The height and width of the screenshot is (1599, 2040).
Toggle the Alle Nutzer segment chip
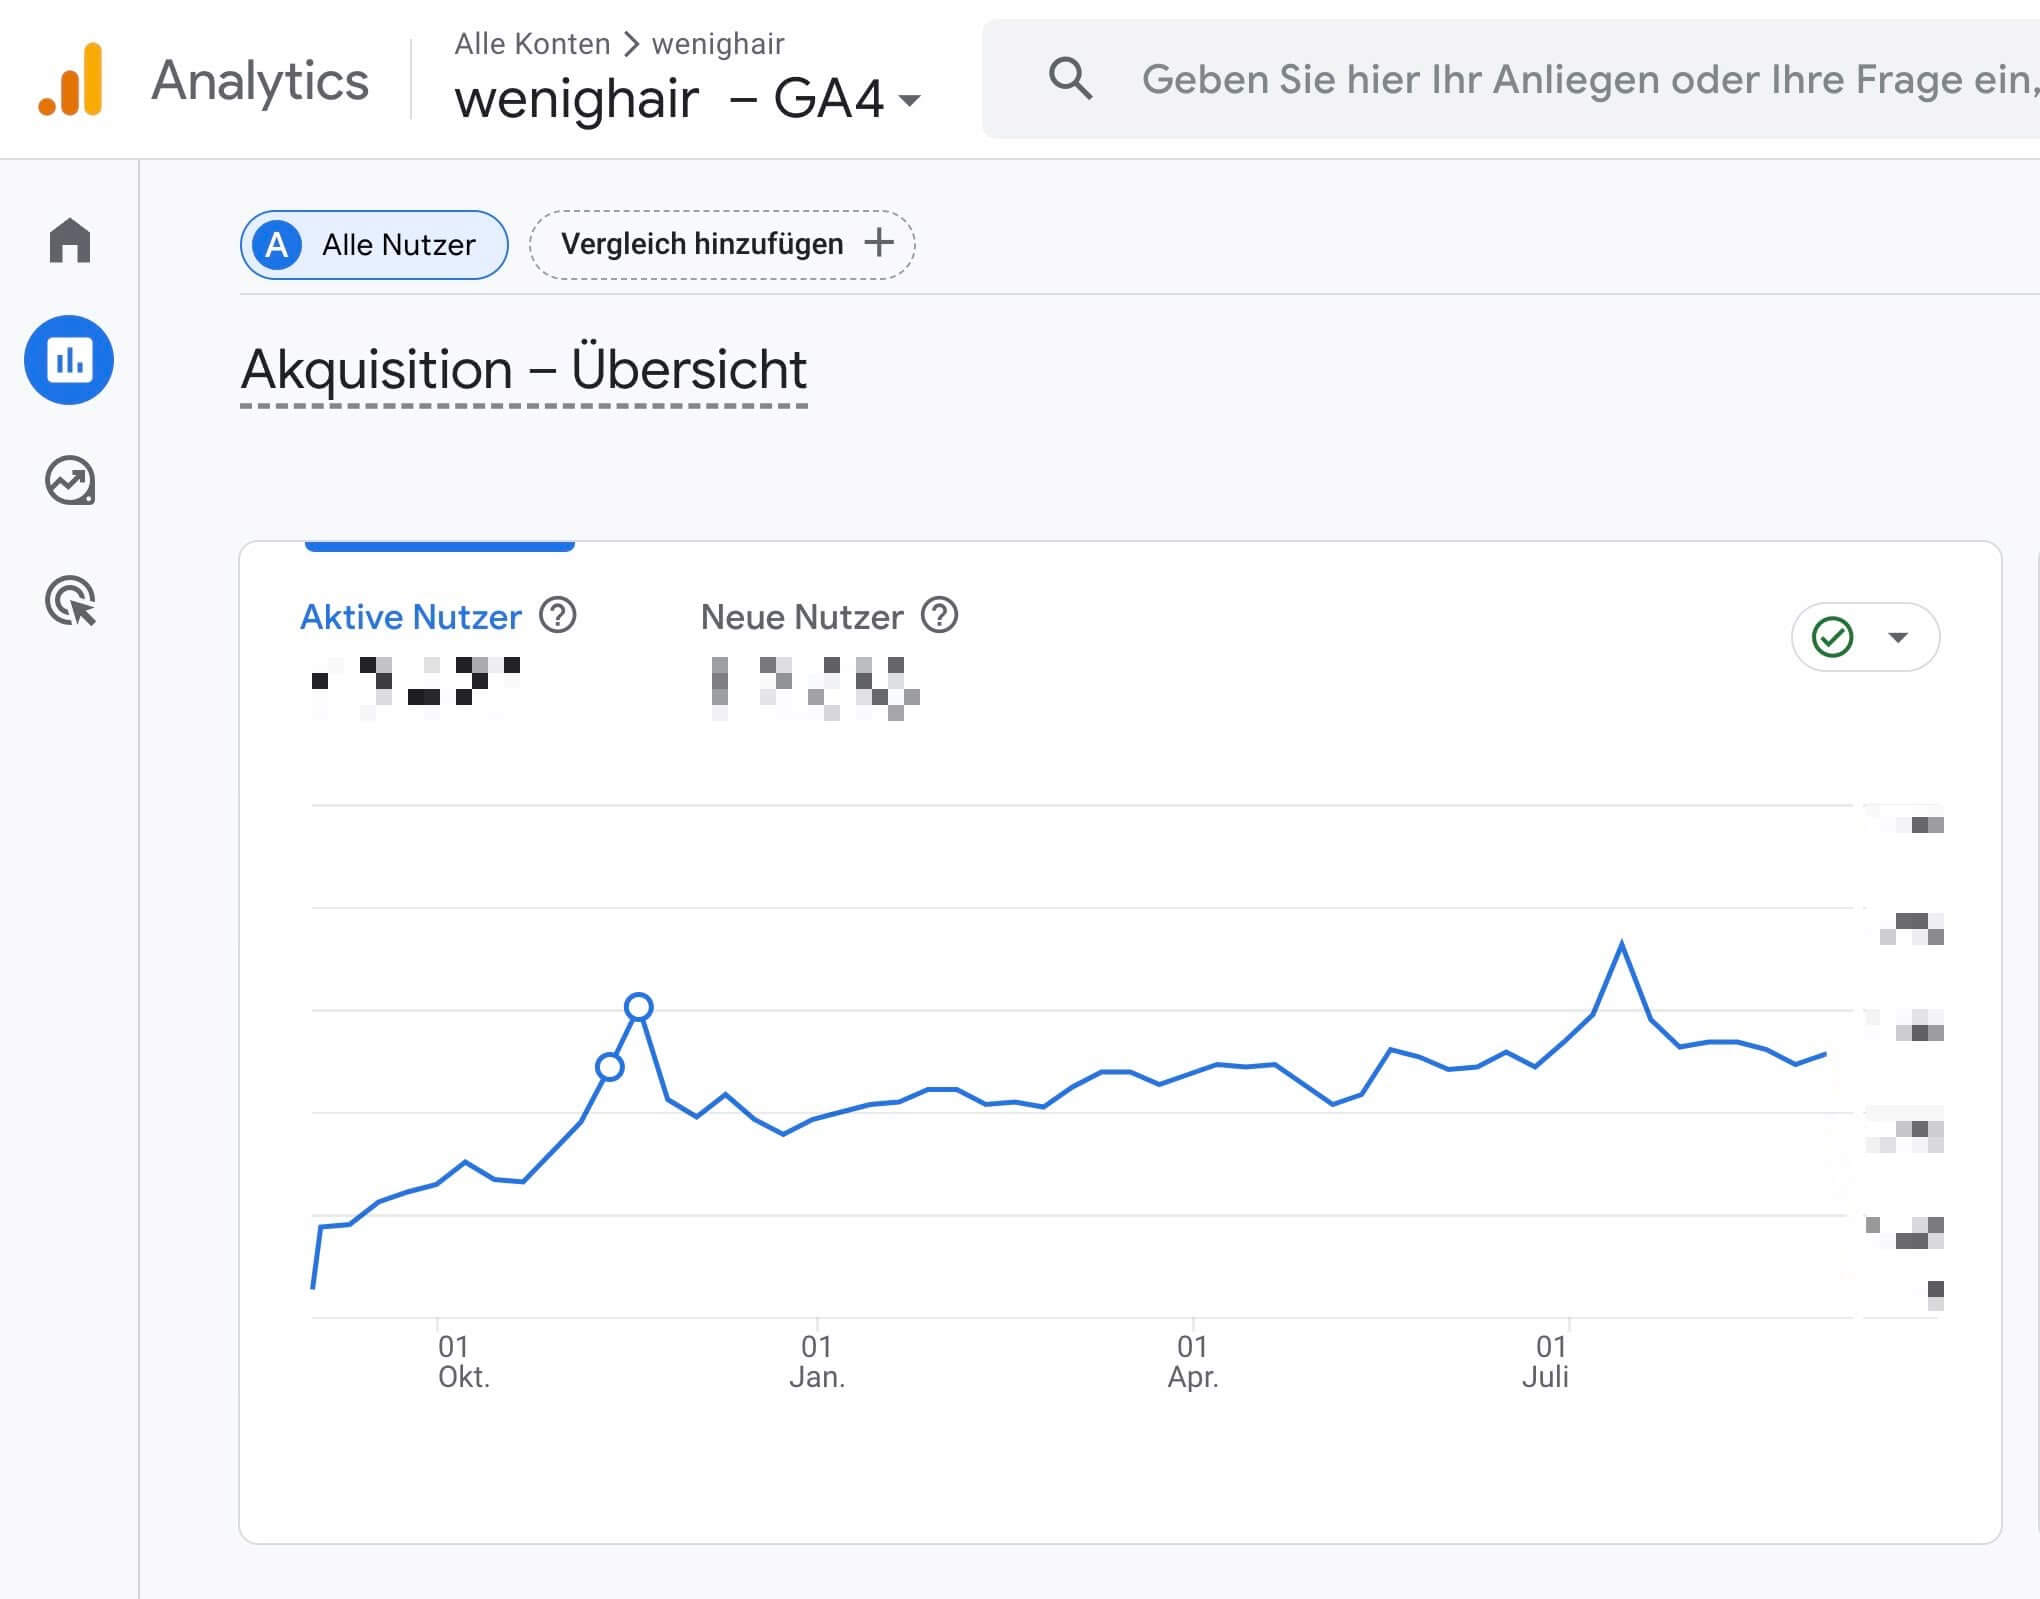[373, 244]
